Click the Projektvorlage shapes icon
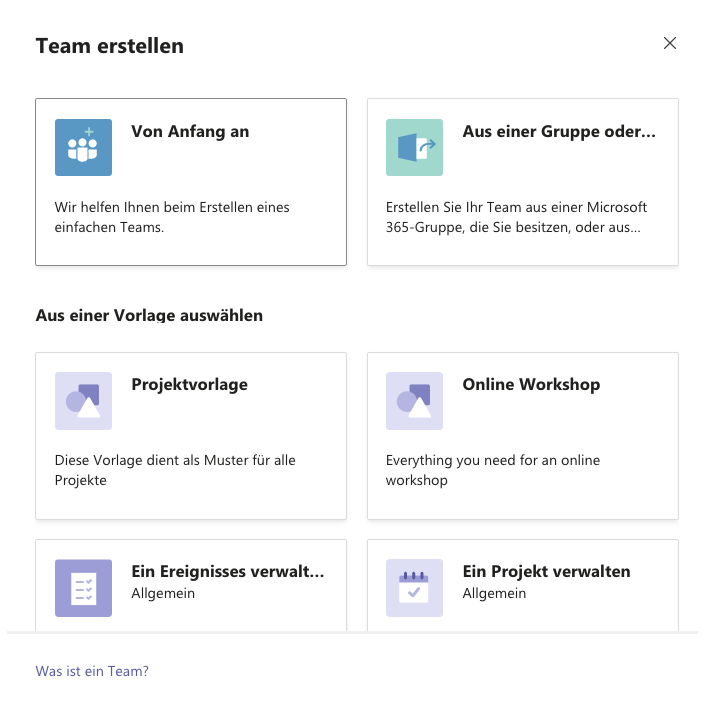Viewport: 703px width, 714px height. point(83,401)
